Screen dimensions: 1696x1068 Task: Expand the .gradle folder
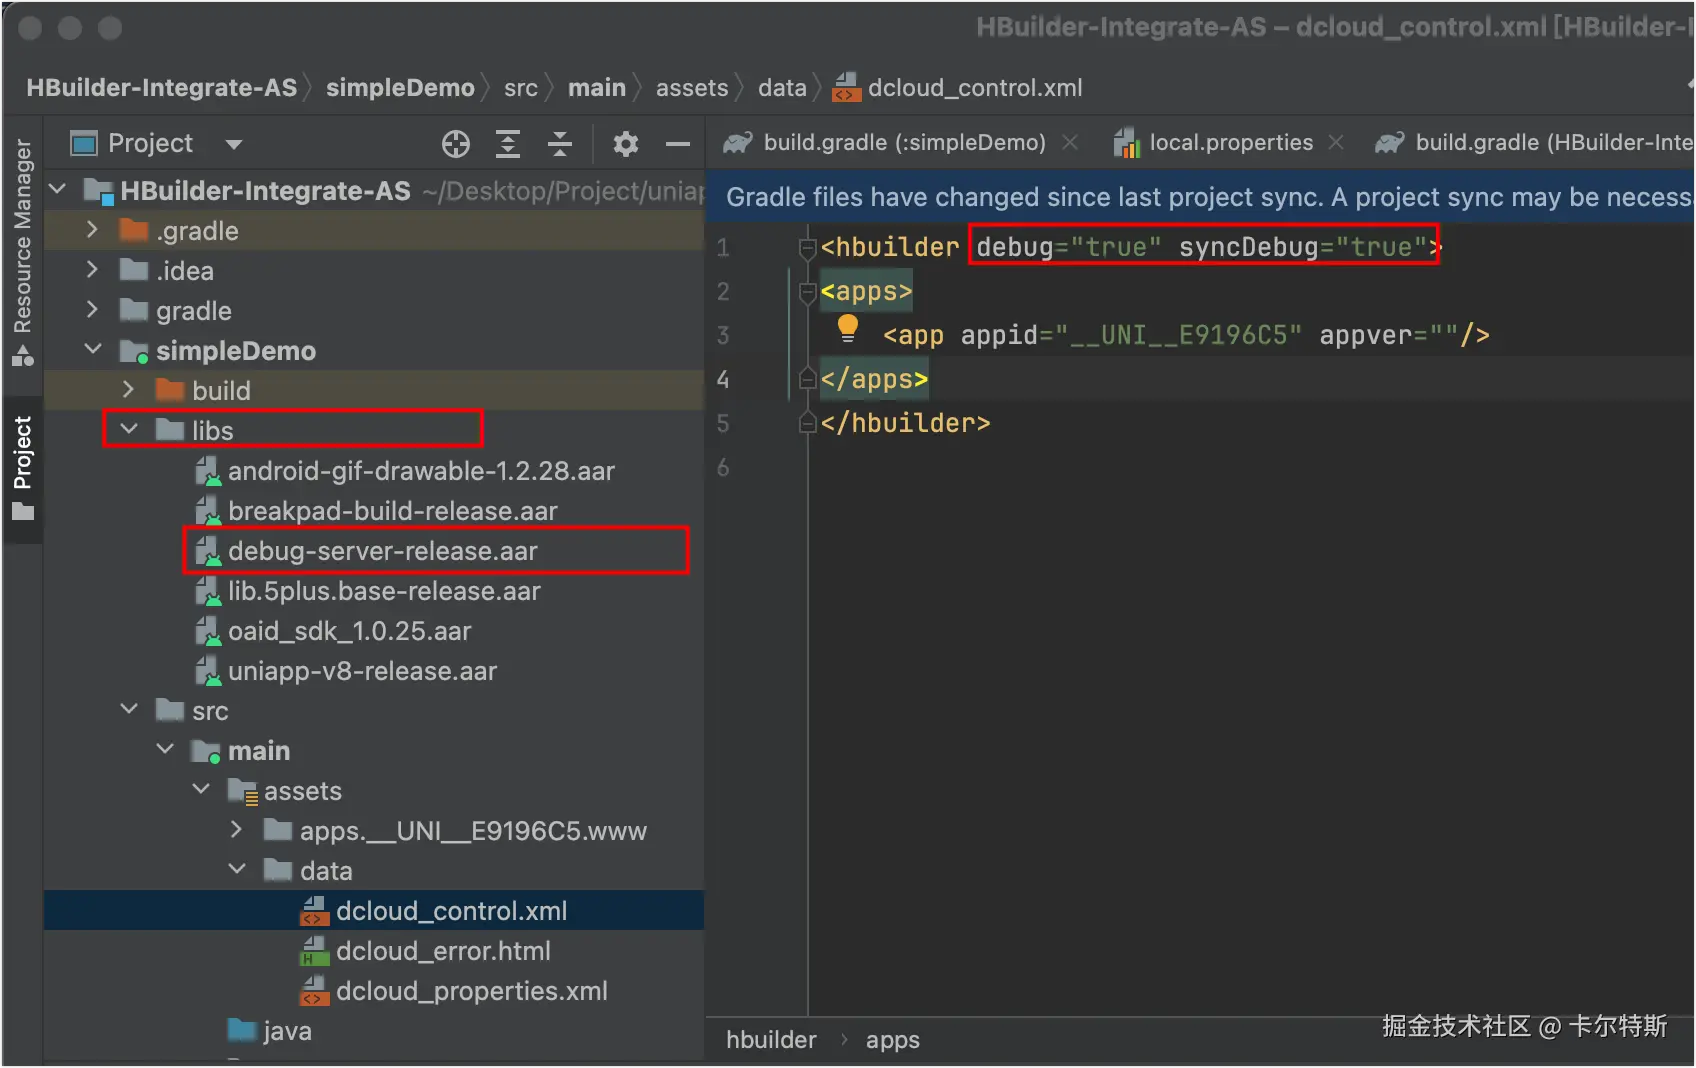pyautogui.click(x=93, y=230)
